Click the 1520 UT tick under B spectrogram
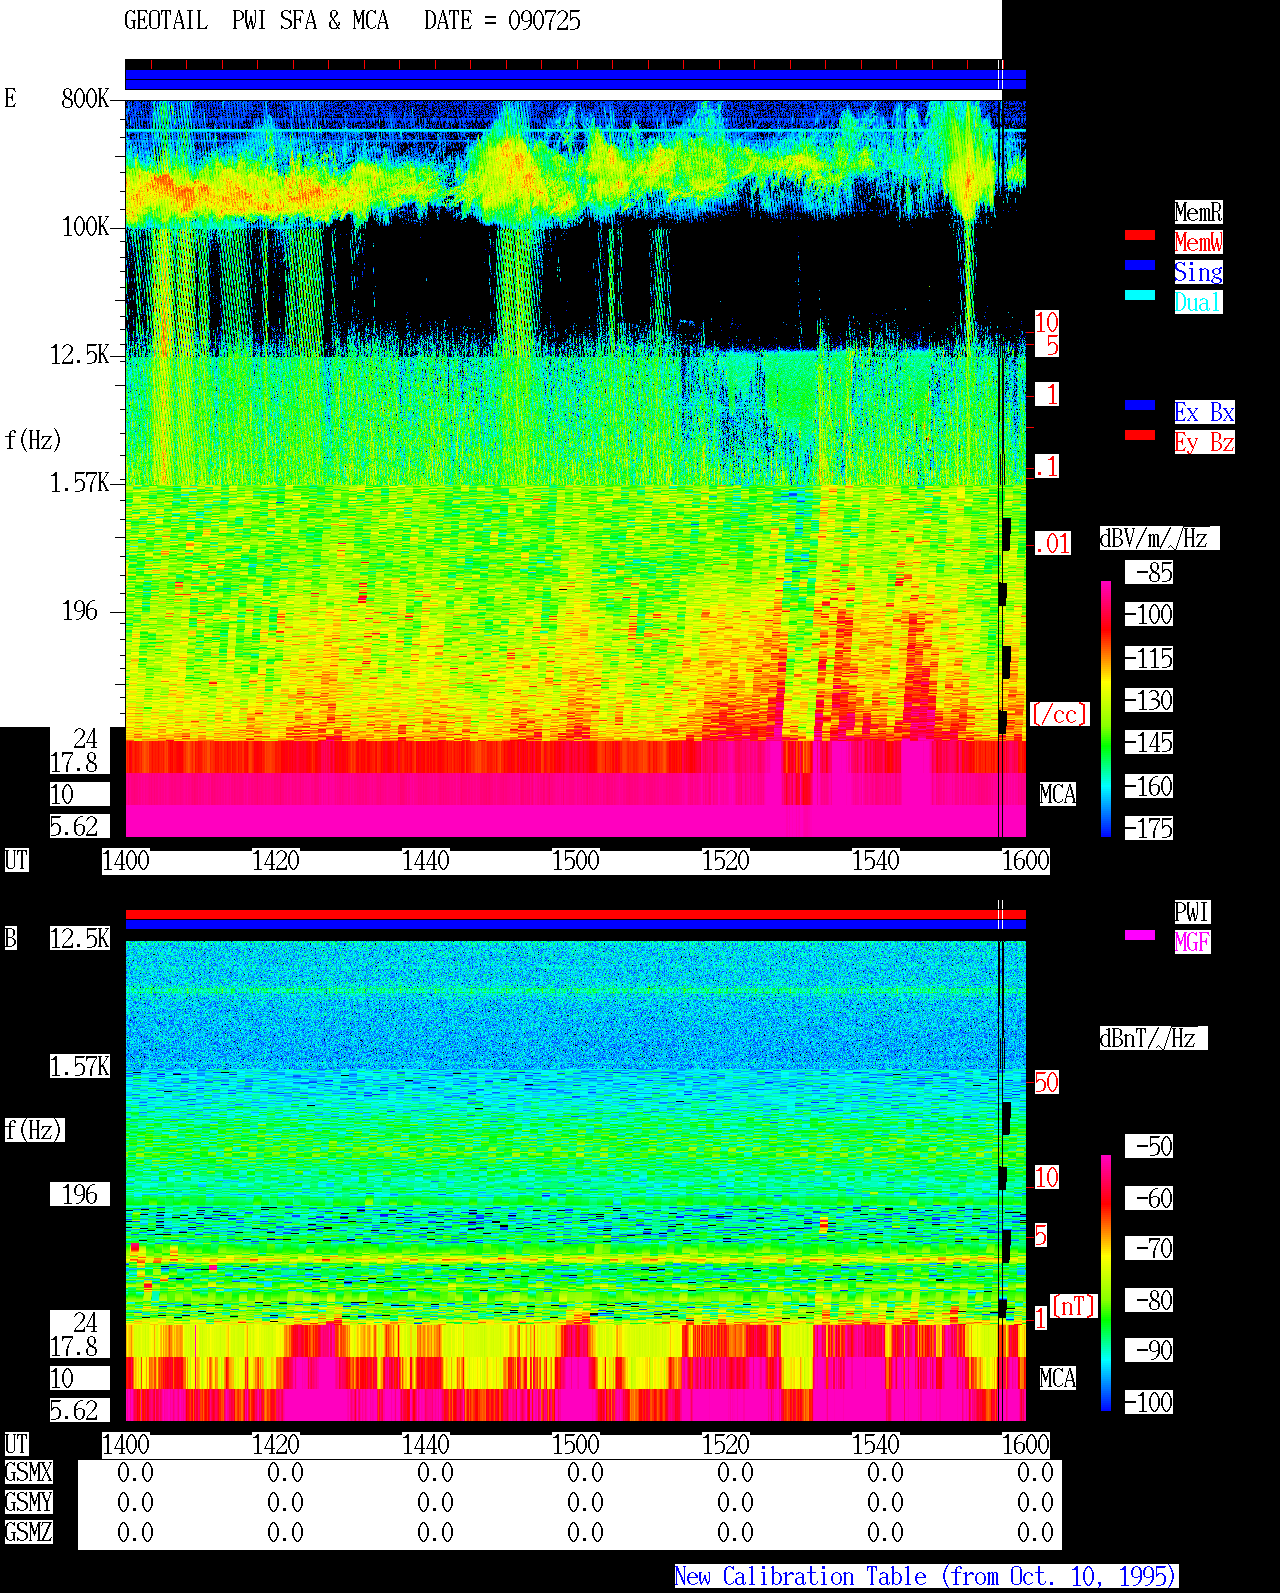The height and width of the screenshot is (1593, 1280). pos(725,1445)
